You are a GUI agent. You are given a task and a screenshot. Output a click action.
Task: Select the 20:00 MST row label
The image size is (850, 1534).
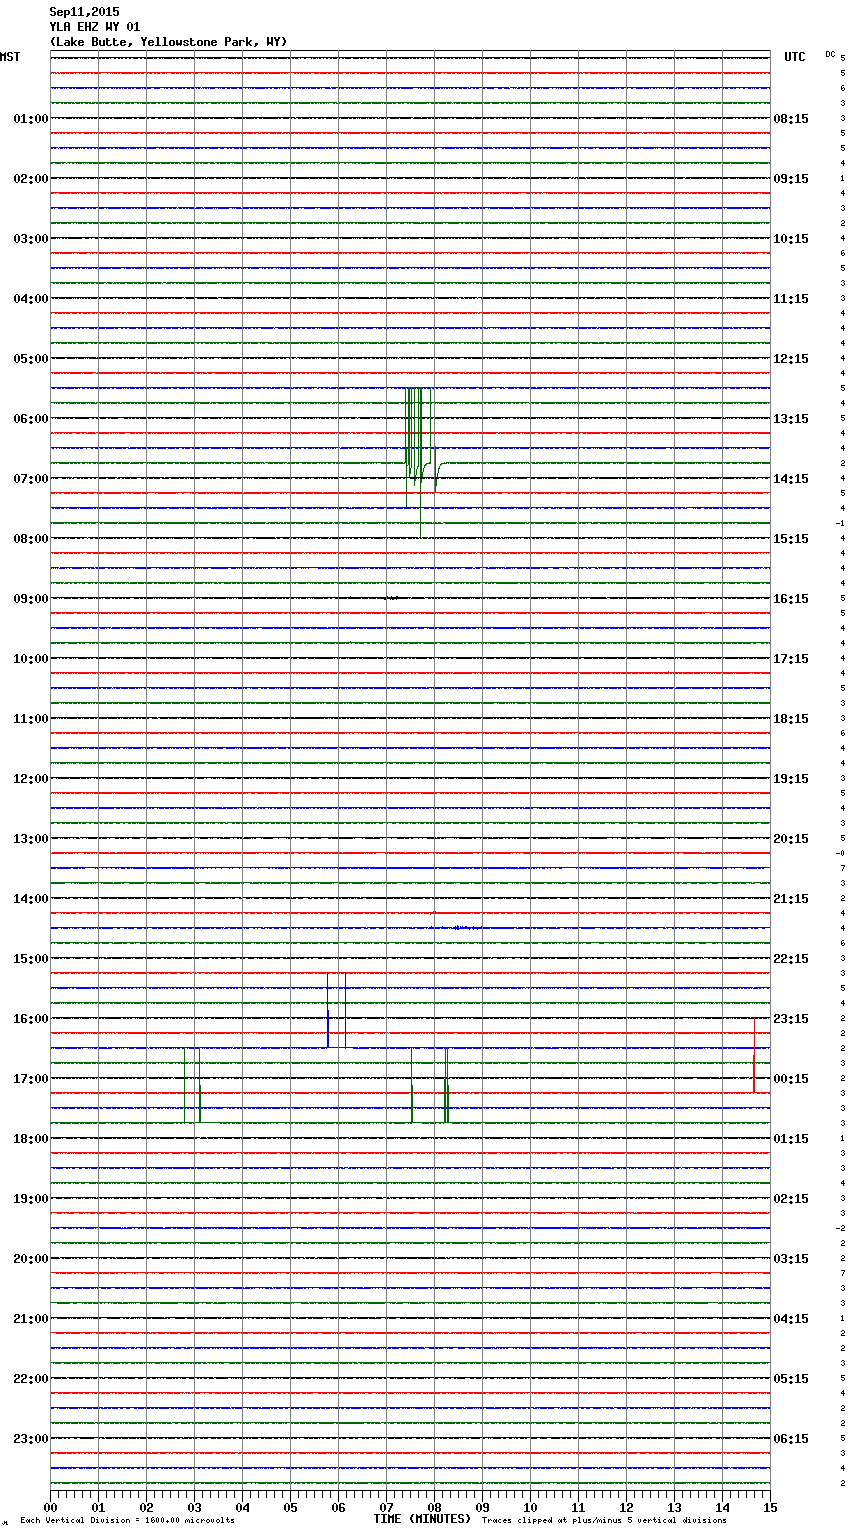(30, 1258)
